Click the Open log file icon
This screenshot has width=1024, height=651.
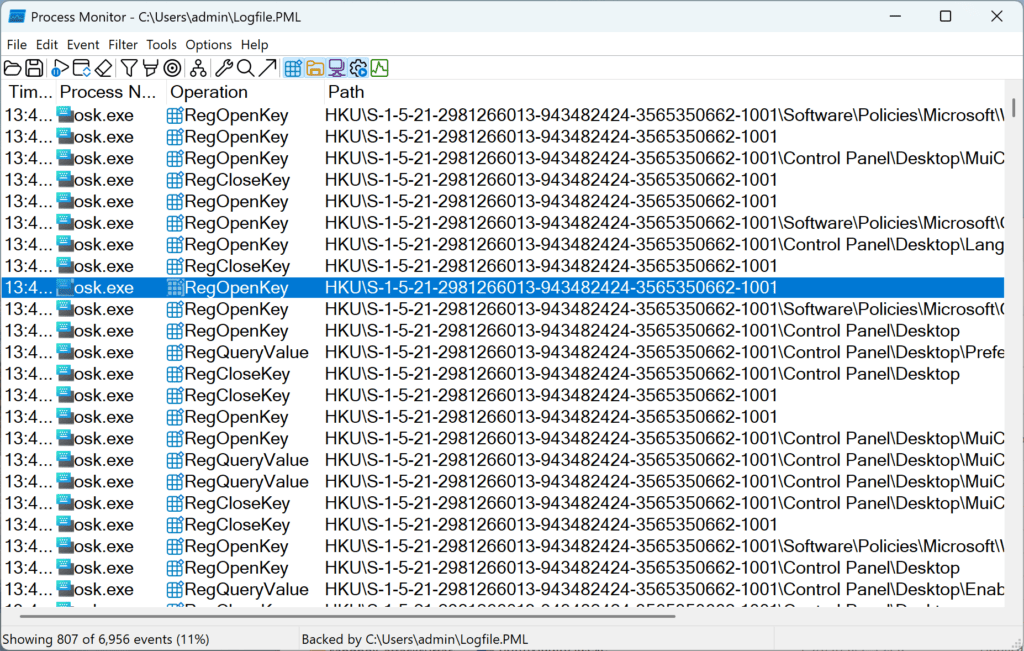[x=12, y=68]
